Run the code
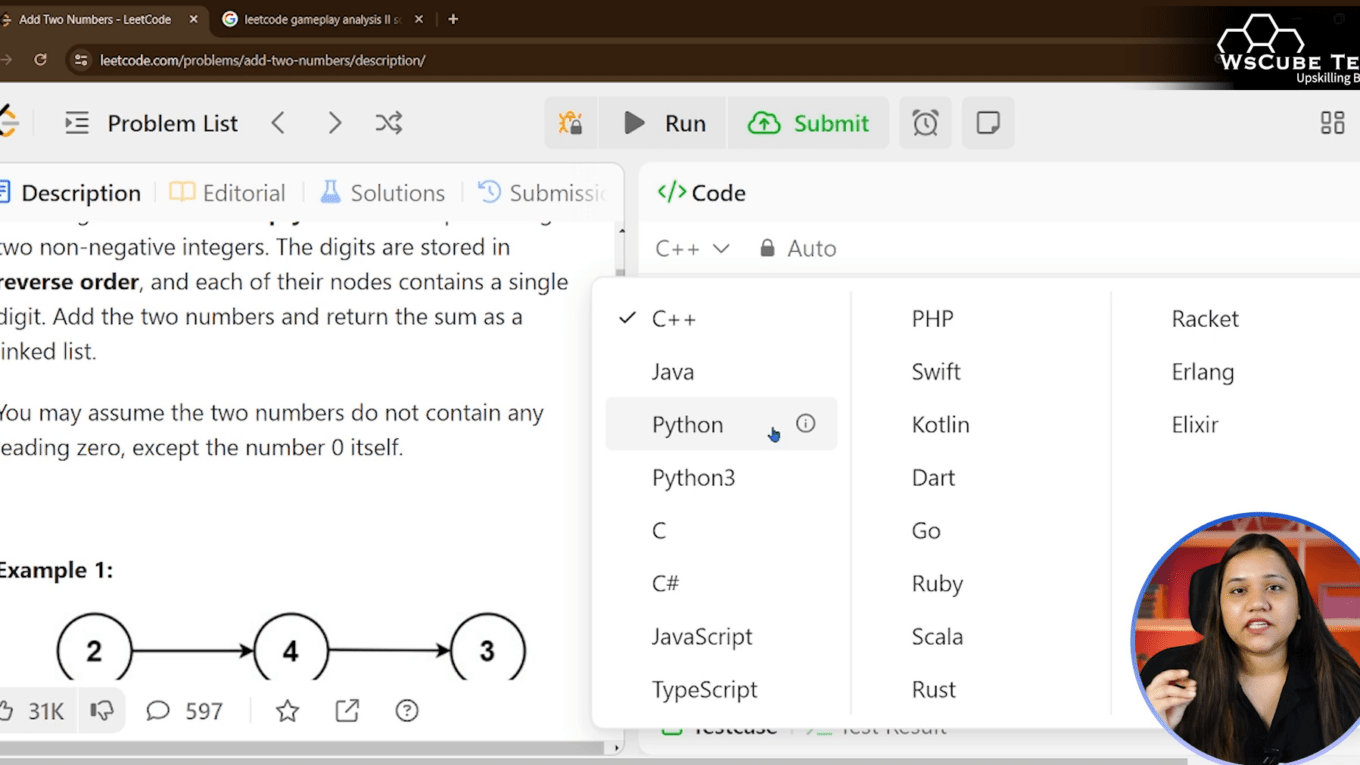The image size is (1360, 765). pos(664,123)
